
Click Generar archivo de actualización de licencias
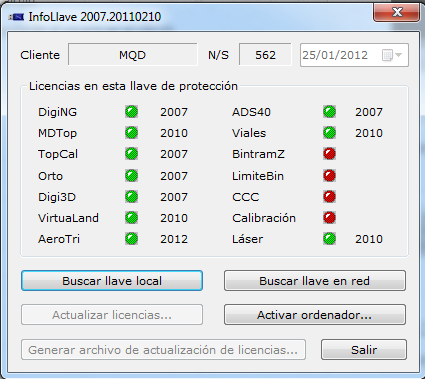(x=163, y=350)
